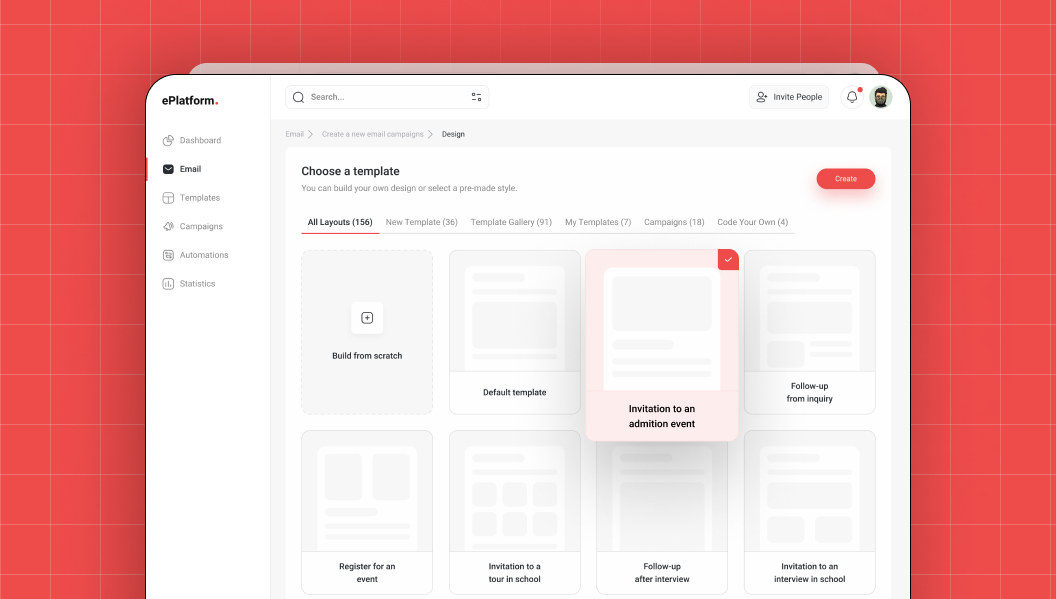1056x599 pixels.
Task: Open the Dashboard icon in sidebar
Action: click(x=168, y=140)
